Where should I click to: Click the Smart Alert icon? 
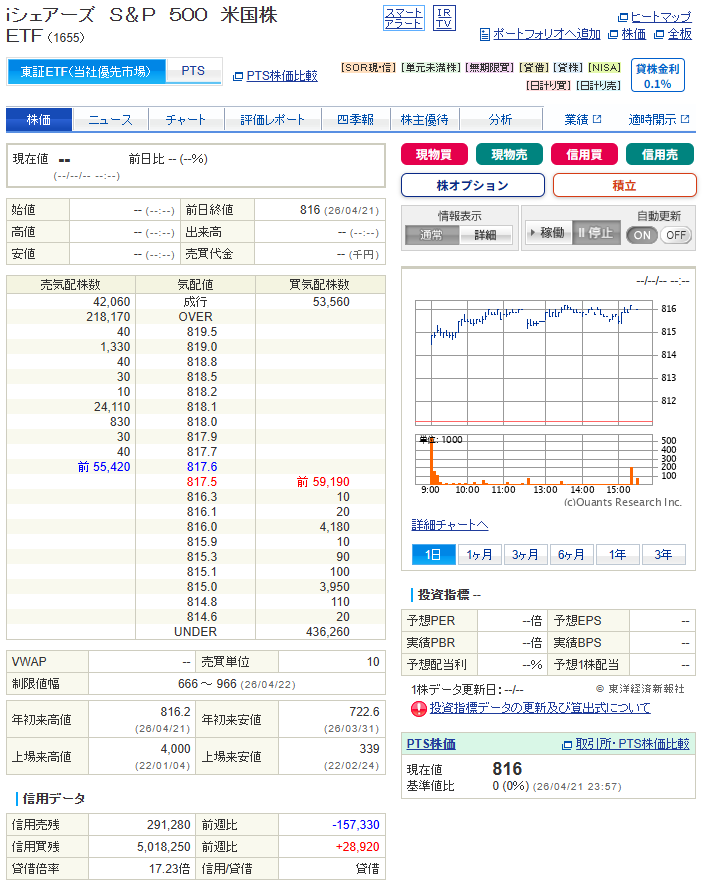pyautogui.click(x=403, y=17)
